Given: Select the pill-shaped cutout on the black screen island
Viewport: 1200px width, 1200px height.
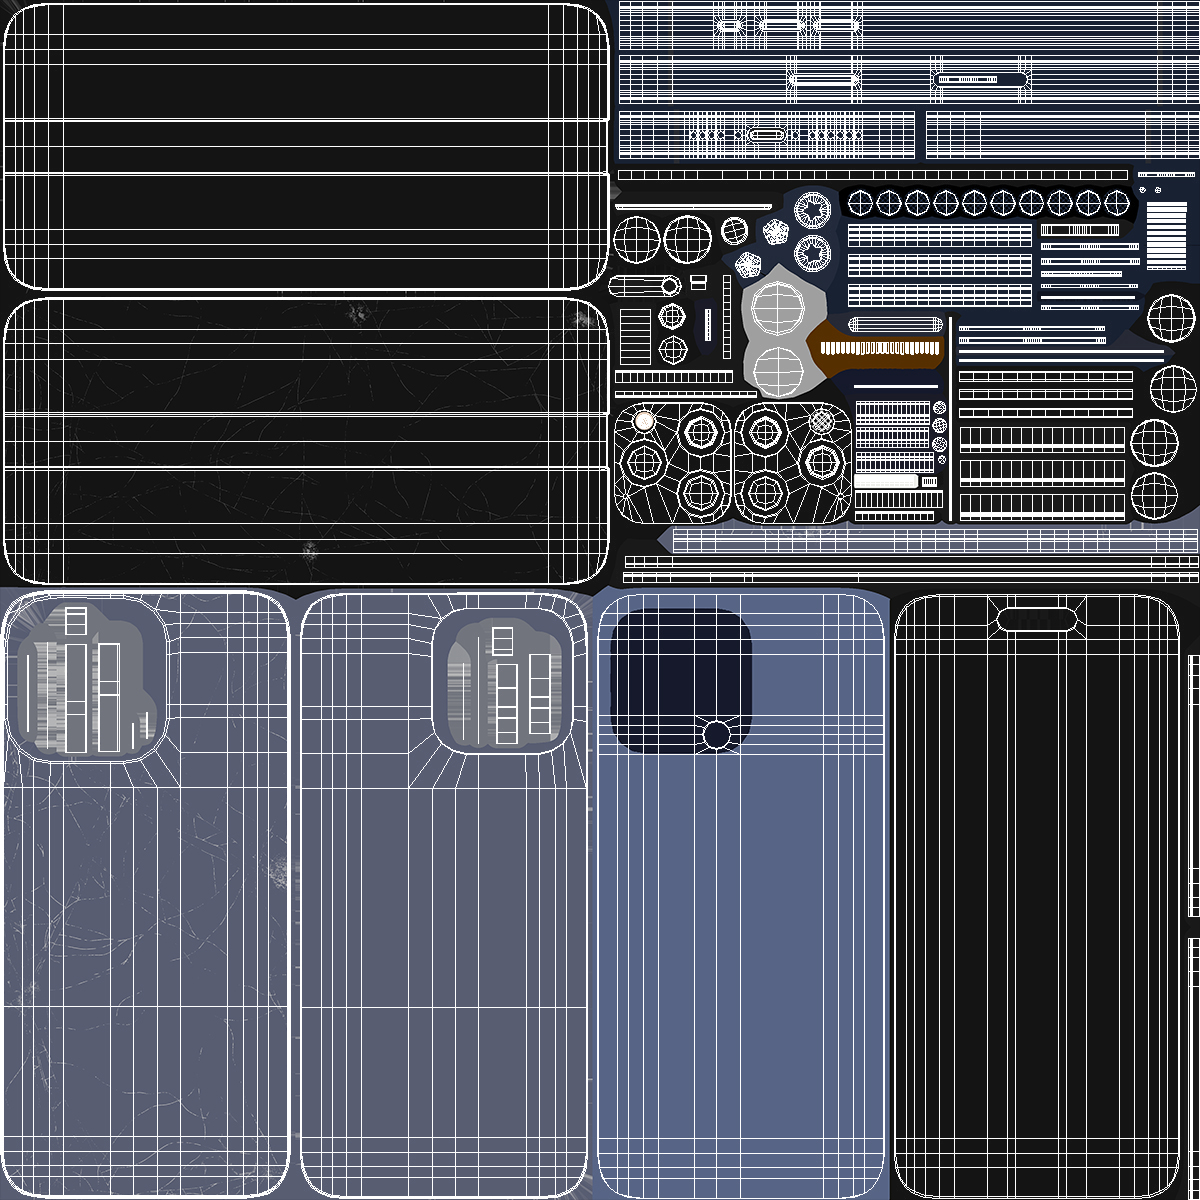Looking at the screenshot, I should [1037, 620].
